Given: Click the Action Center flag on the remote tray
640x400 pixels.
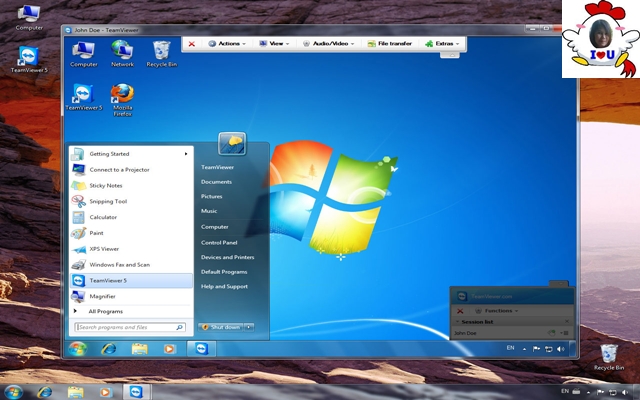Looking at the screenshot, I should click(x=536, y=349).
